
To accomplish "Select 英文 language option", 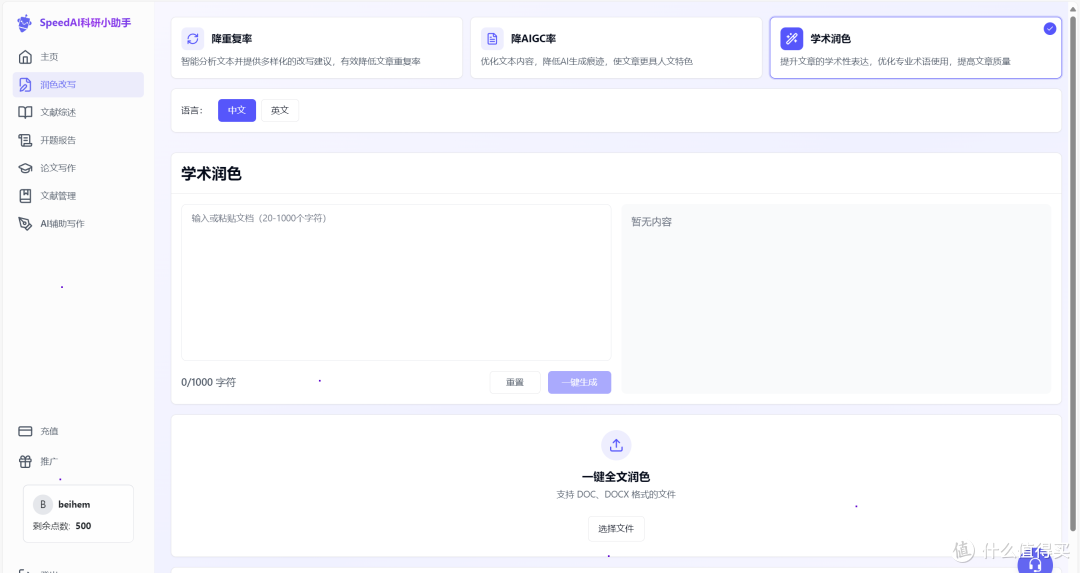I will pyautogui.click(x=280, y=110).
